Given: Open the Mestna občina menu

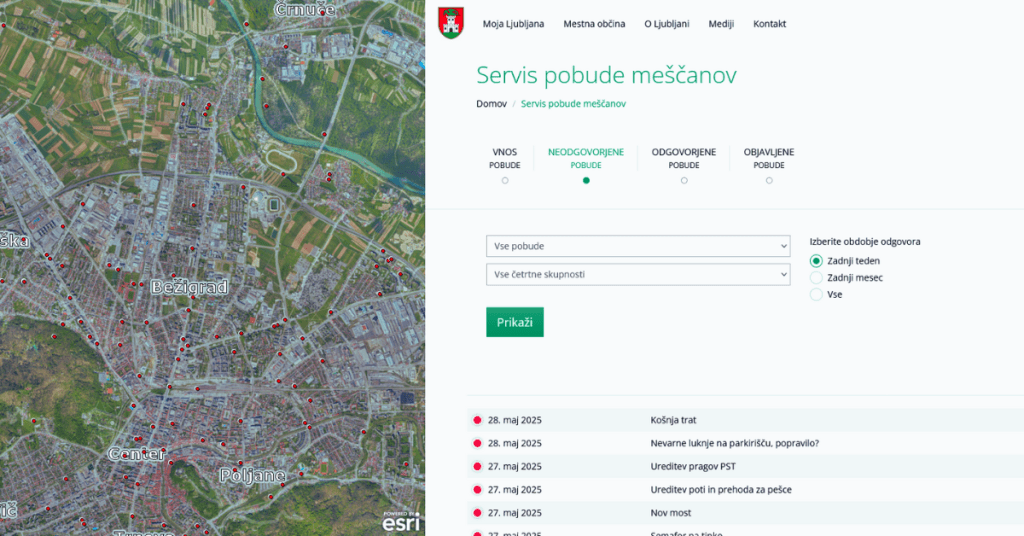Looking at the screenshot, I should coord(594,24).
